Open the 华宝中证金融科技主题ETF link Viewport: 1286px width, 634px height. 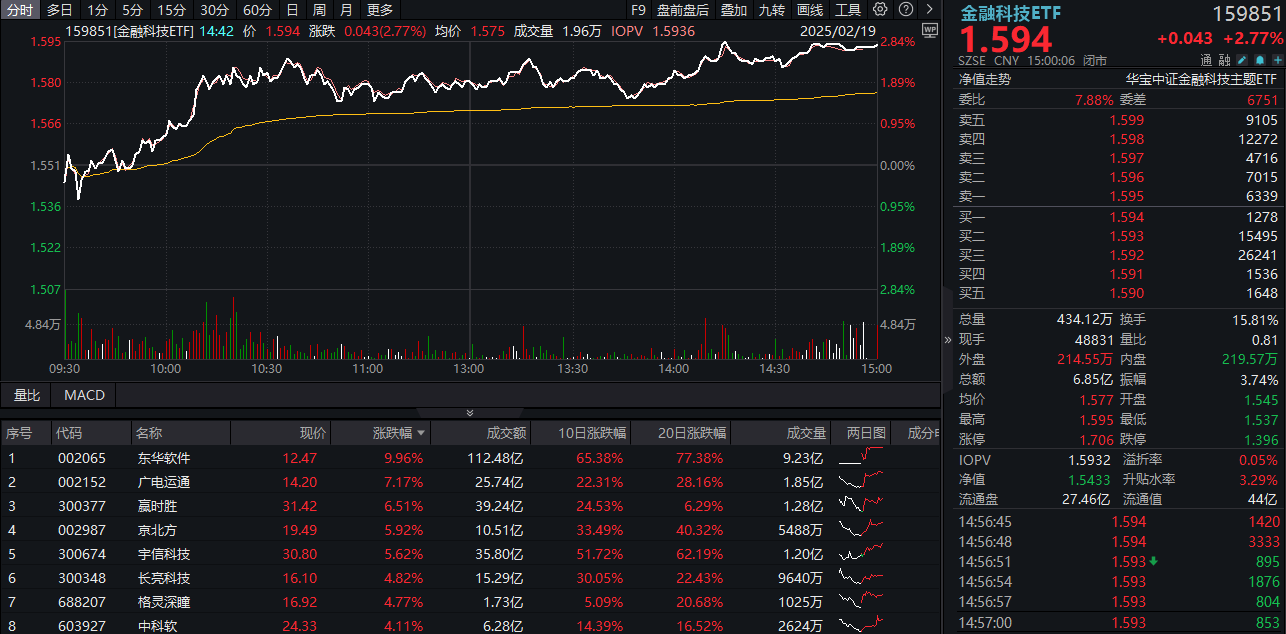[1202, 79]
